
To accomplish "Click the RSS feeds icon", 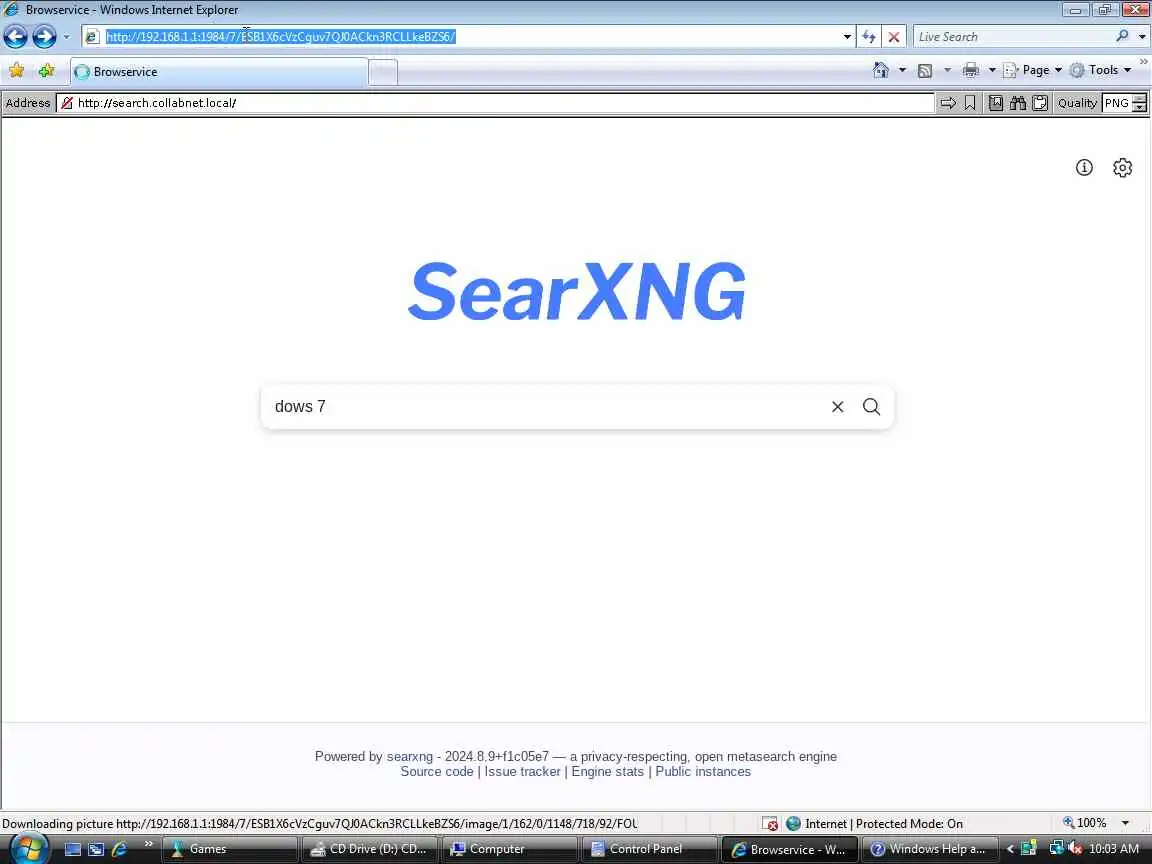I will click(925, 71).
